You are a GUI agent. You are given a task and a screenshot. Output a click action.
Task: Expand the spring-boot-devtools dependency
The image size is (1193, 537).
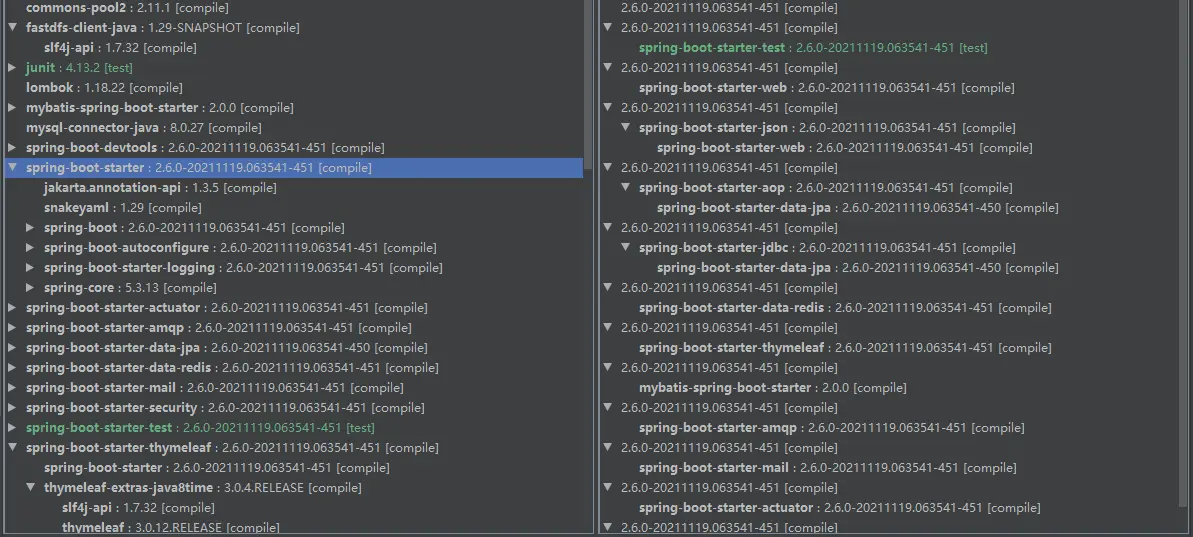click(x=12, y=148)
